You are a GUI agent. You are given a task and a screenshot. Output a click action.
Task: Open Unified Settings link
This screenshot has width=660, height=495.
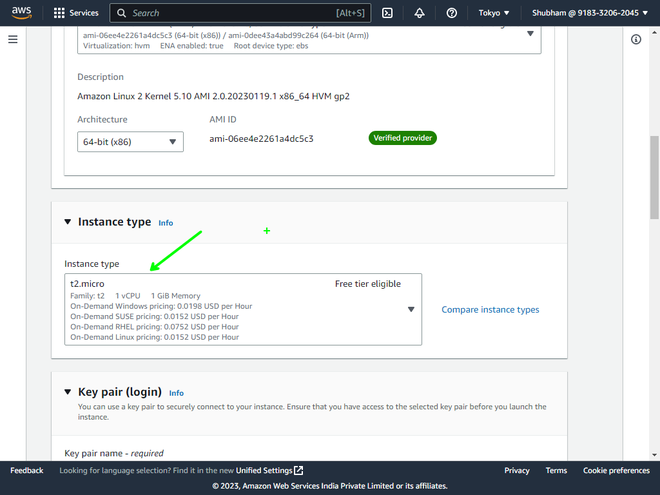264,471
